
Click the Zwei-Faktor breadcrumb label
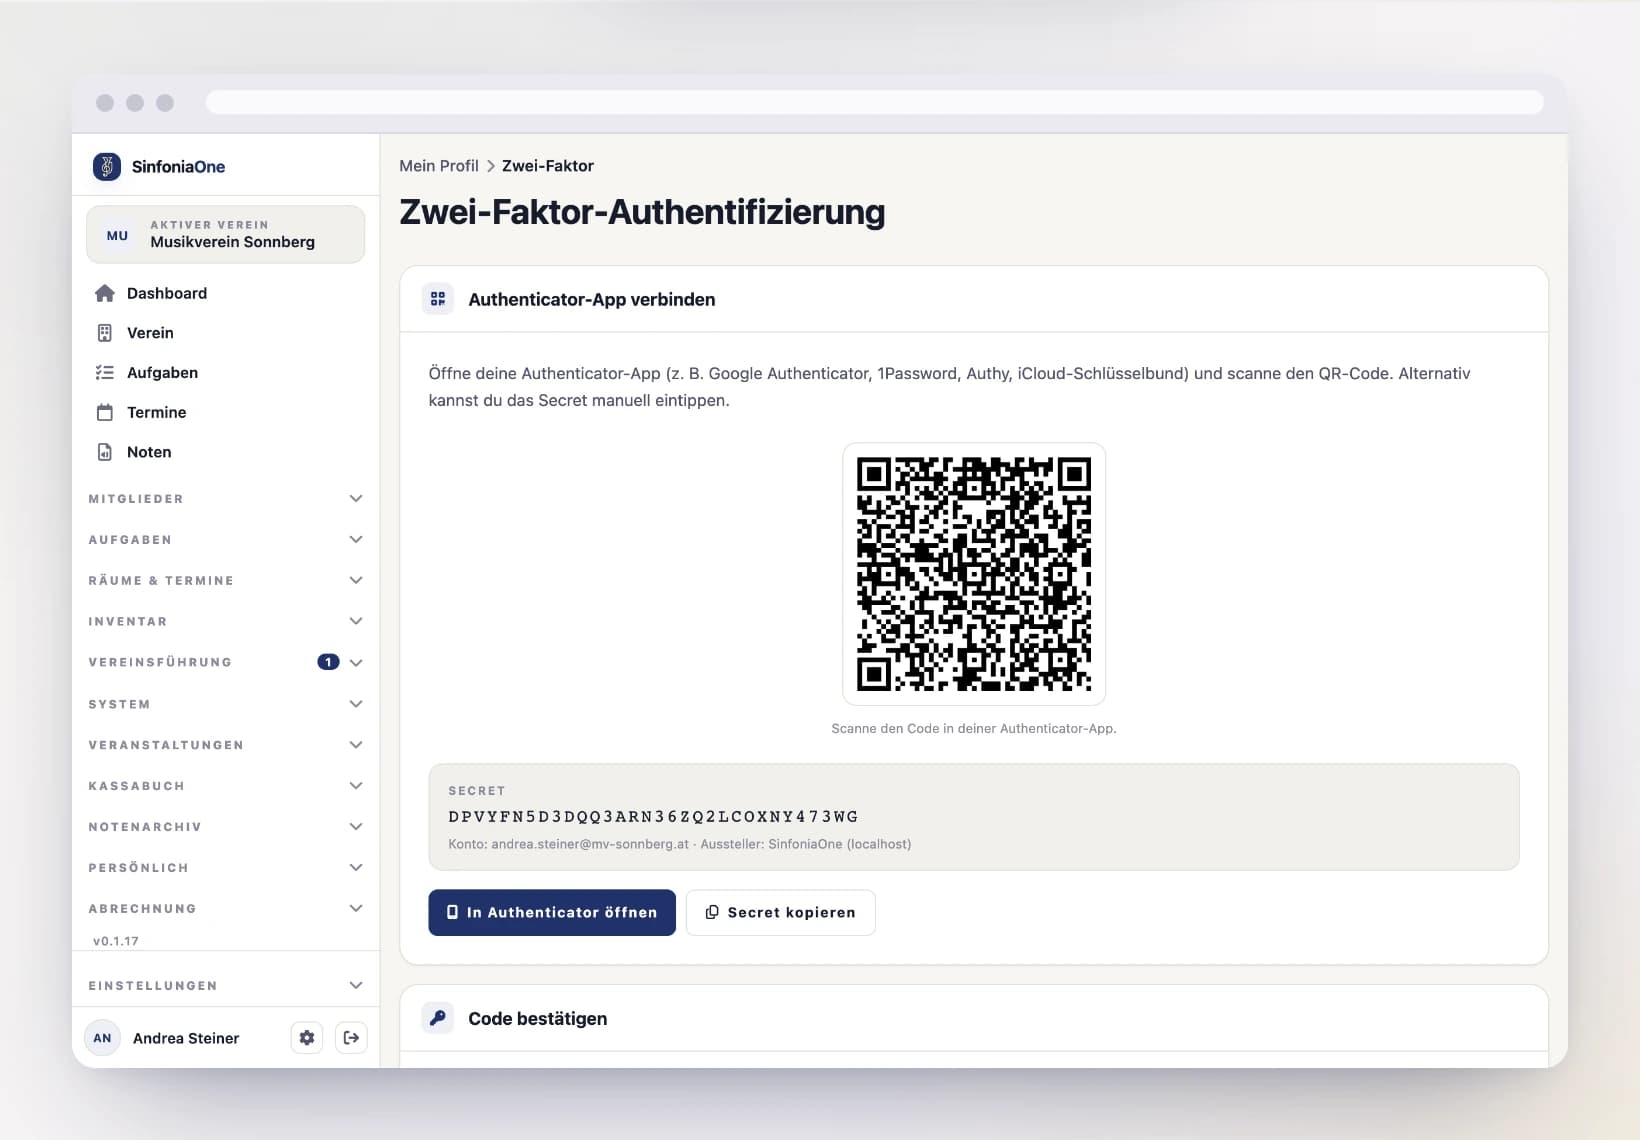[x=548, y=166]
